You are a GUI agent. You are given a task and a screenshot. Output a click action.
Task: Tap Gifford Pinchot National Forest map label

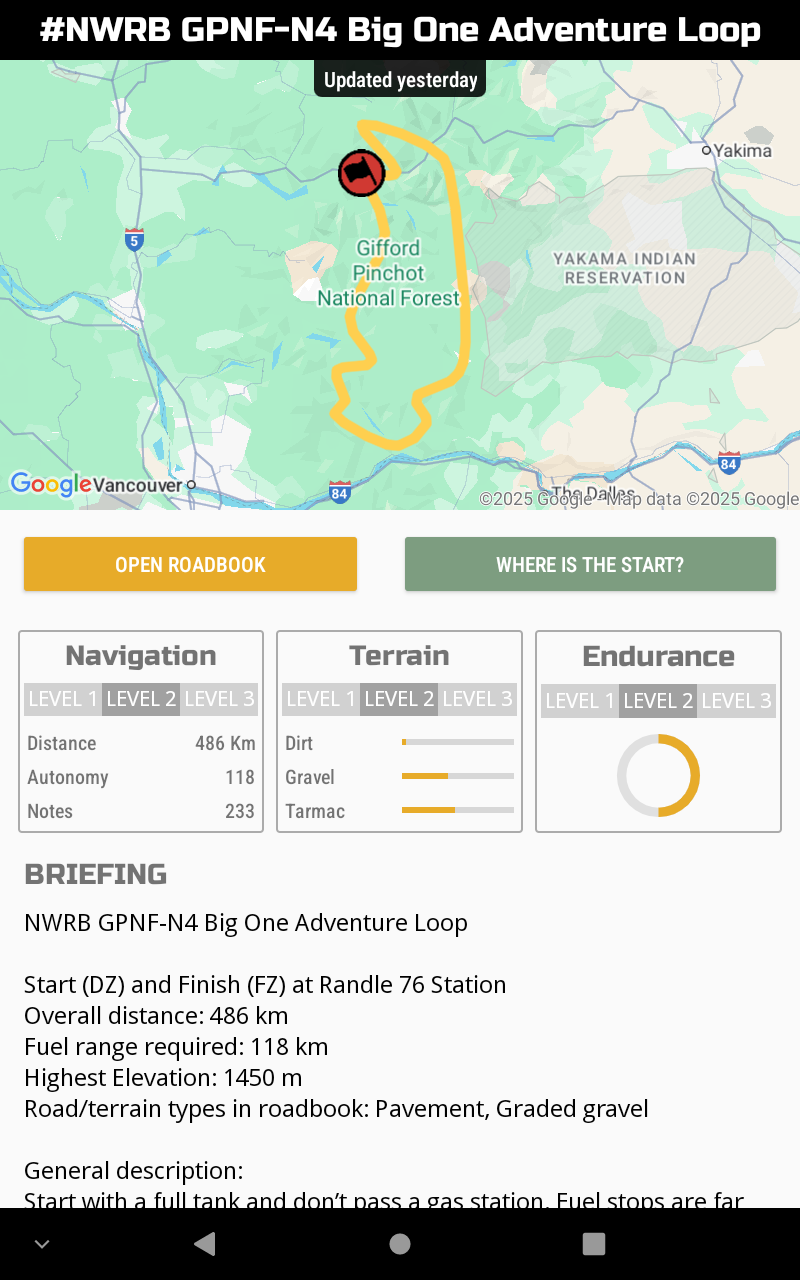388,273
